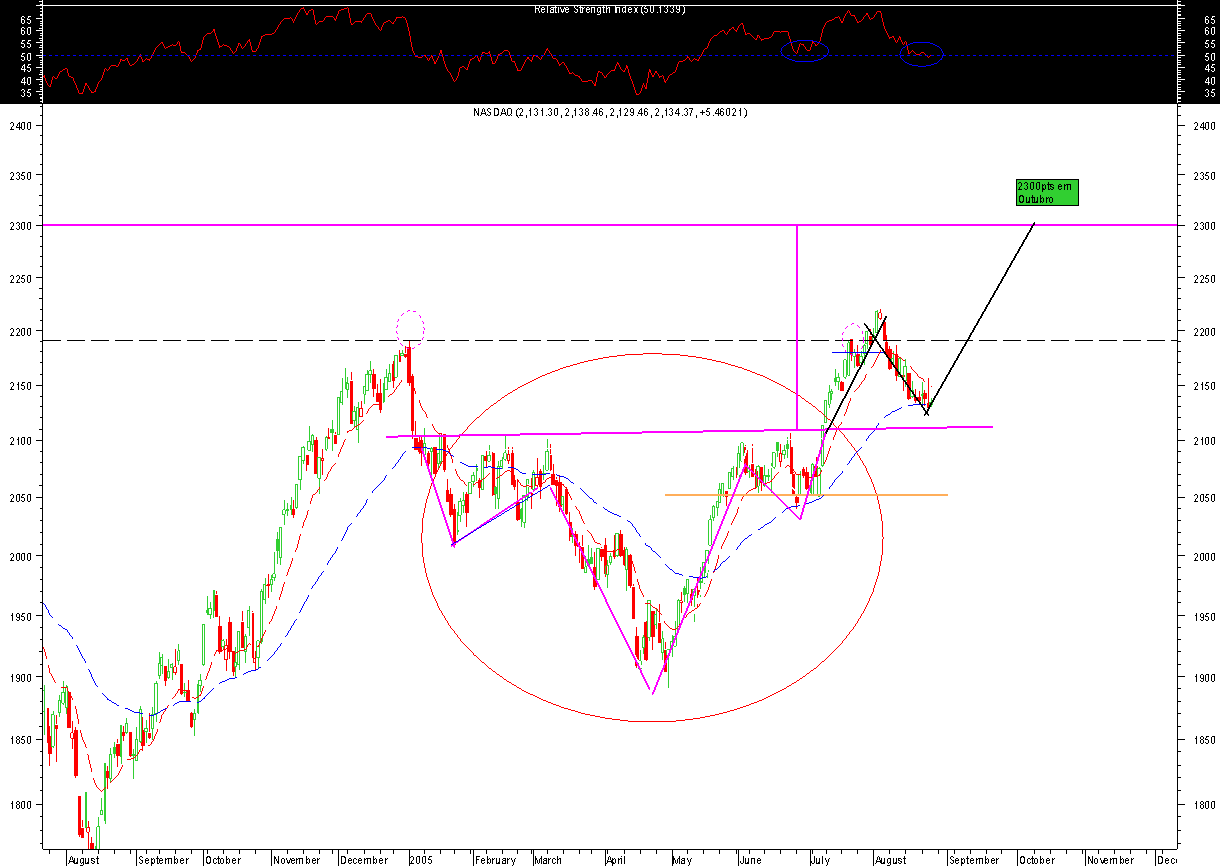Click the 'July' month label
This screenshot has width=1220, height=866.
[x=819, y=859]
